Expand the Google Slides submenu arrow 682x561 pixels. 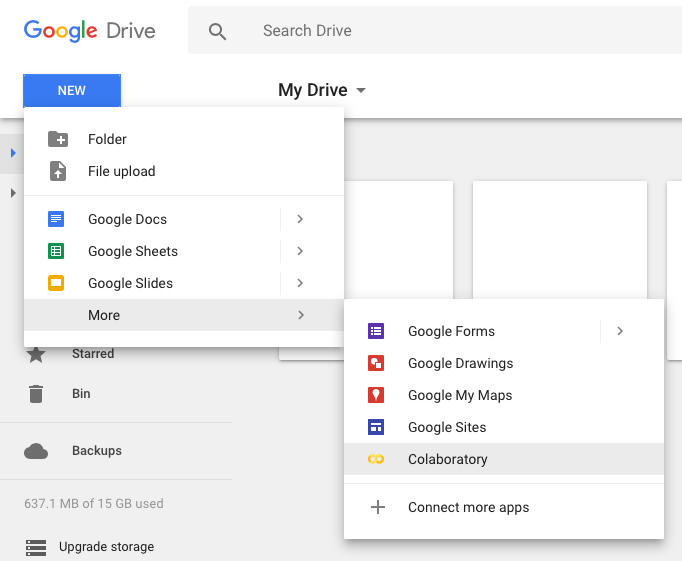coord(300,283)
